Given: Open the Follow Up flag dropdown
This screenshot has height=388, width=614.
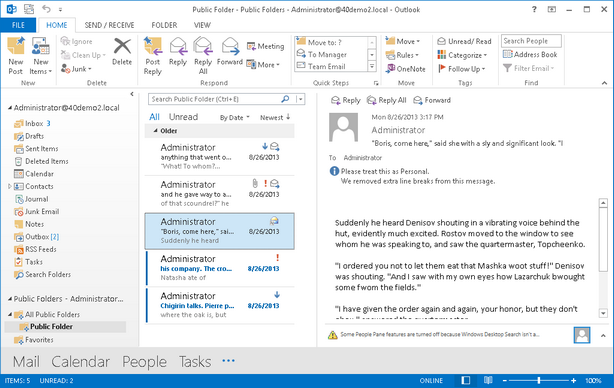Looking at the screenshot, I should tap(461, 69).
